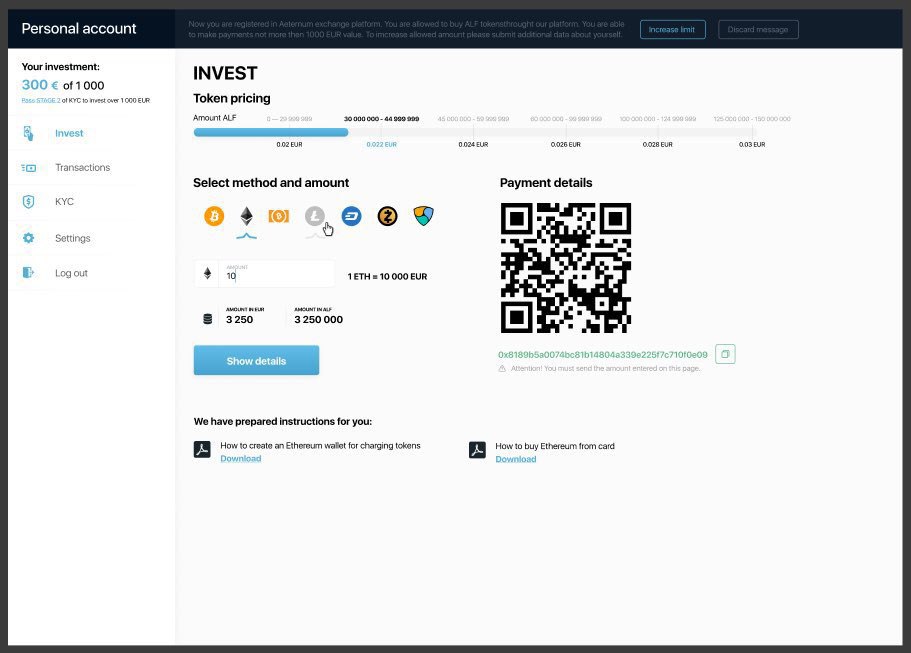911x653 pixels.
Task: Click the Discard message button
Action: coord(758,30)
